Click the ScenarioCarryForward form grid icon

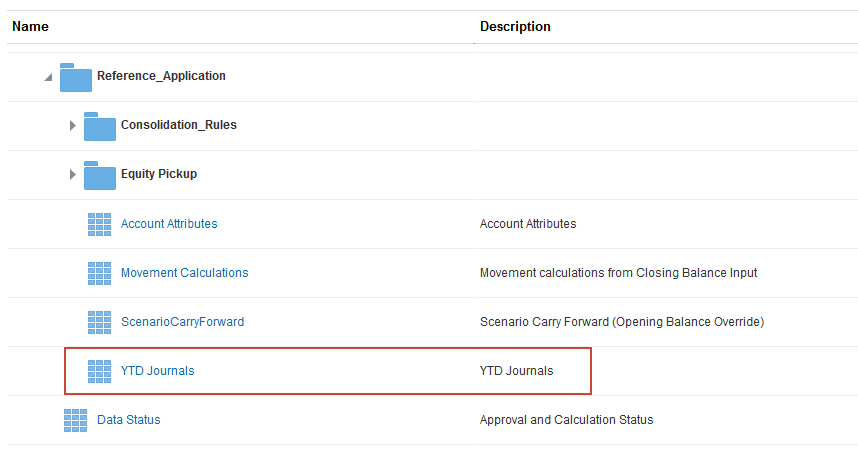[99, 322]
